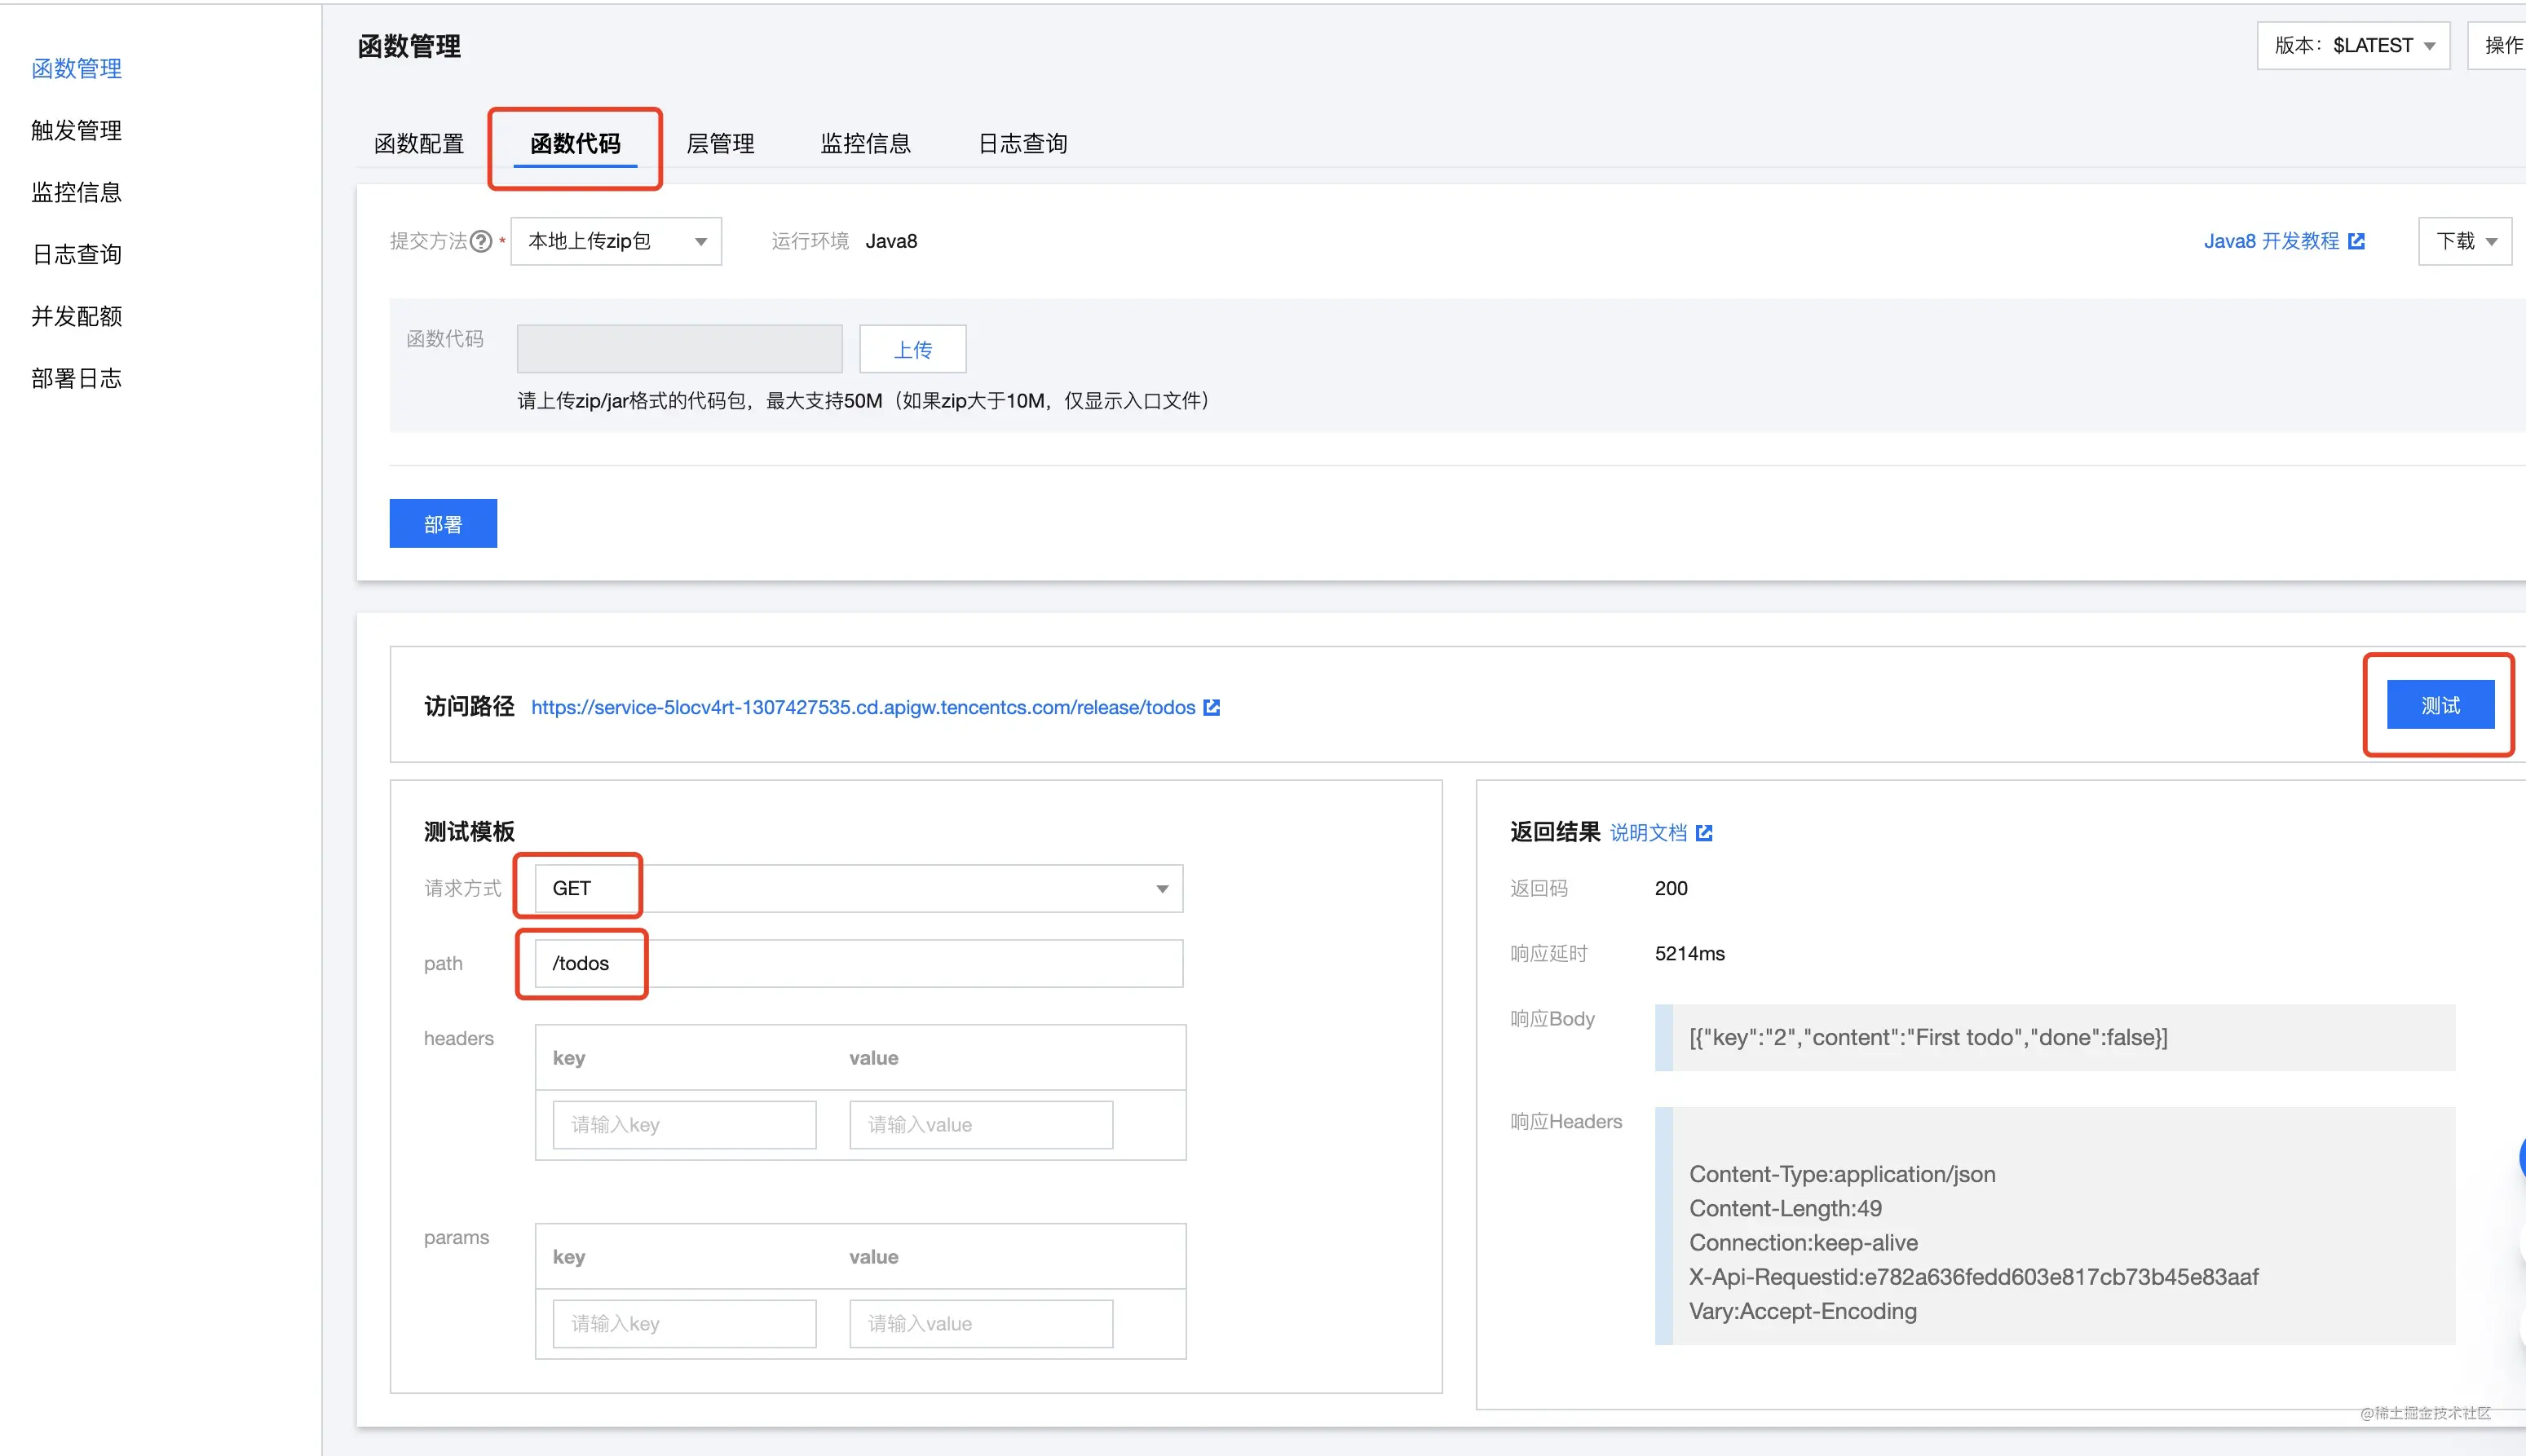Open 触发管理 in the sidebar
Screen dimensions: 2526x1456
pyautogui.click(x=77, y=130)
